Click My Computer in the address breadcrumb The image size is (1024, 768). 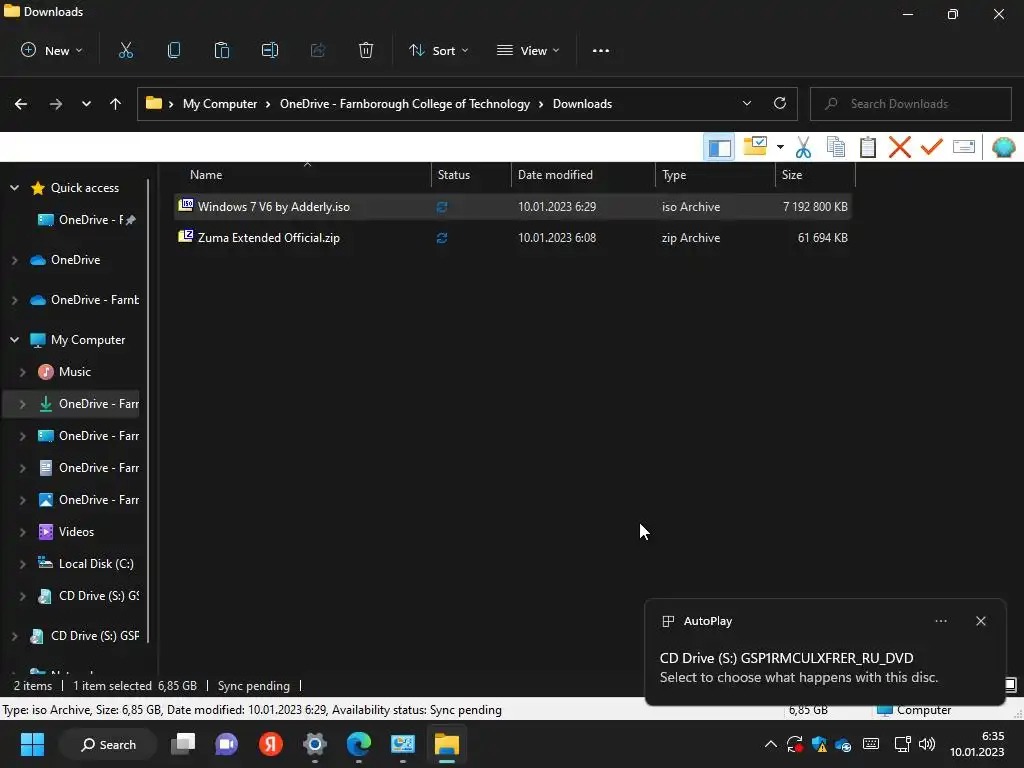click(219, 104)
